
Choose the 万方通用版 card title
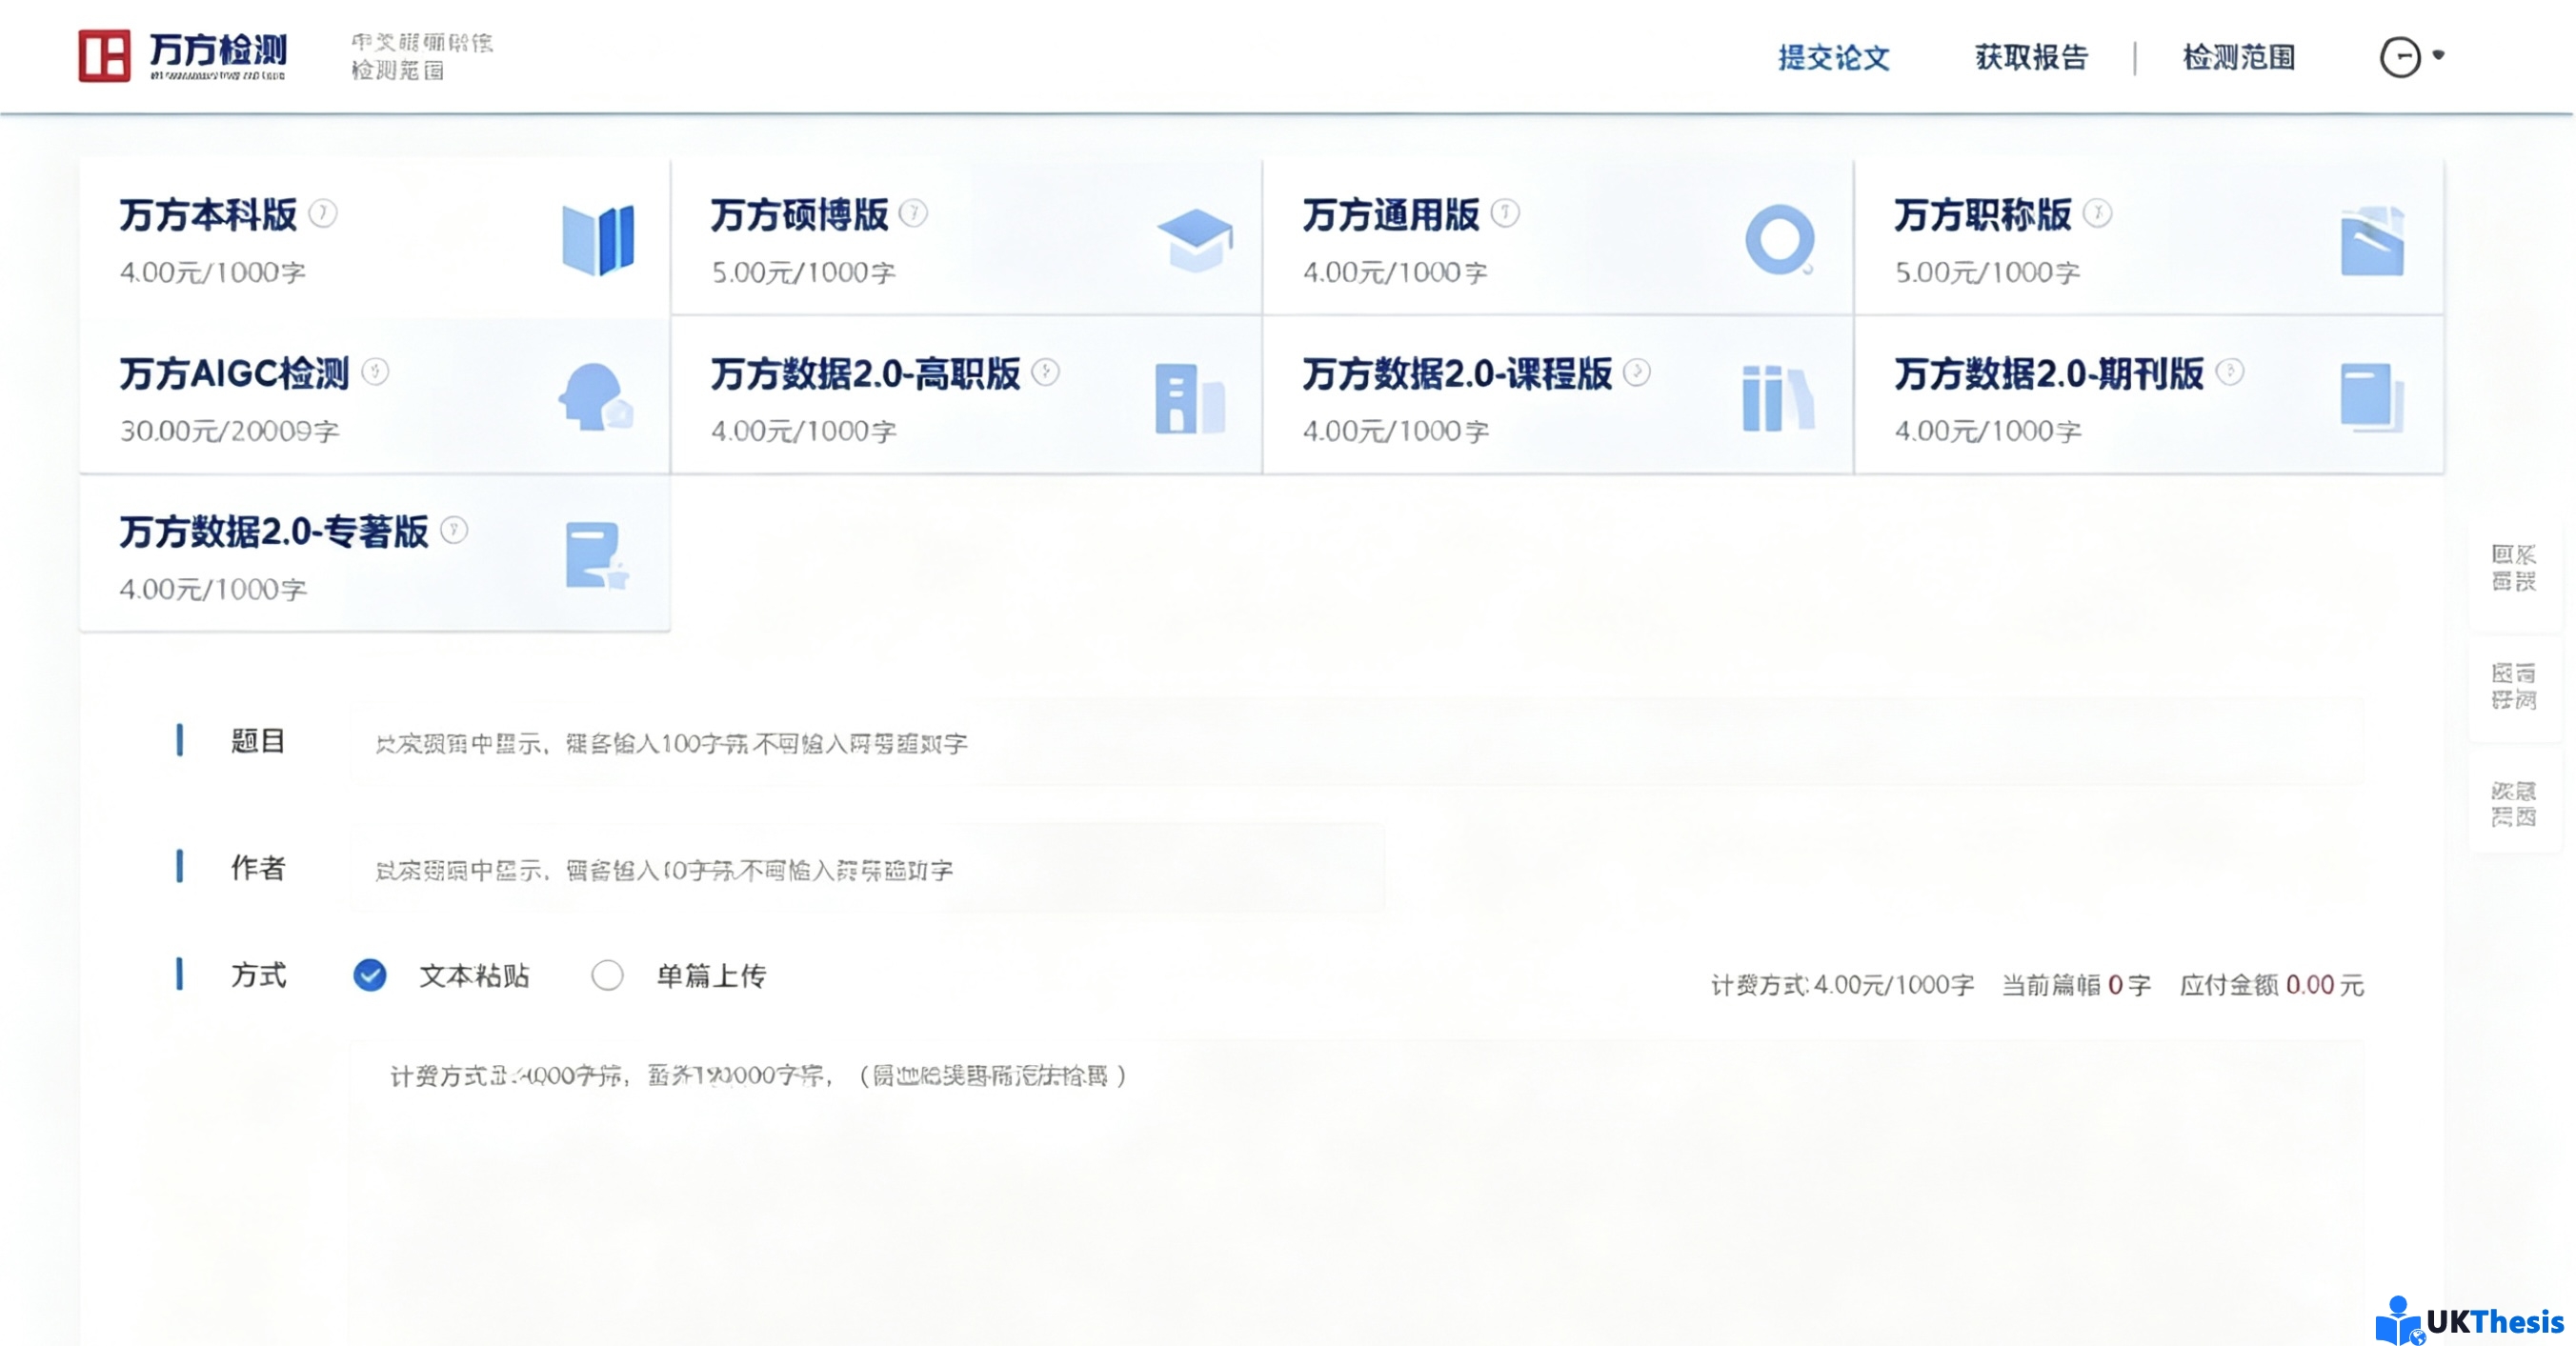1391,215
